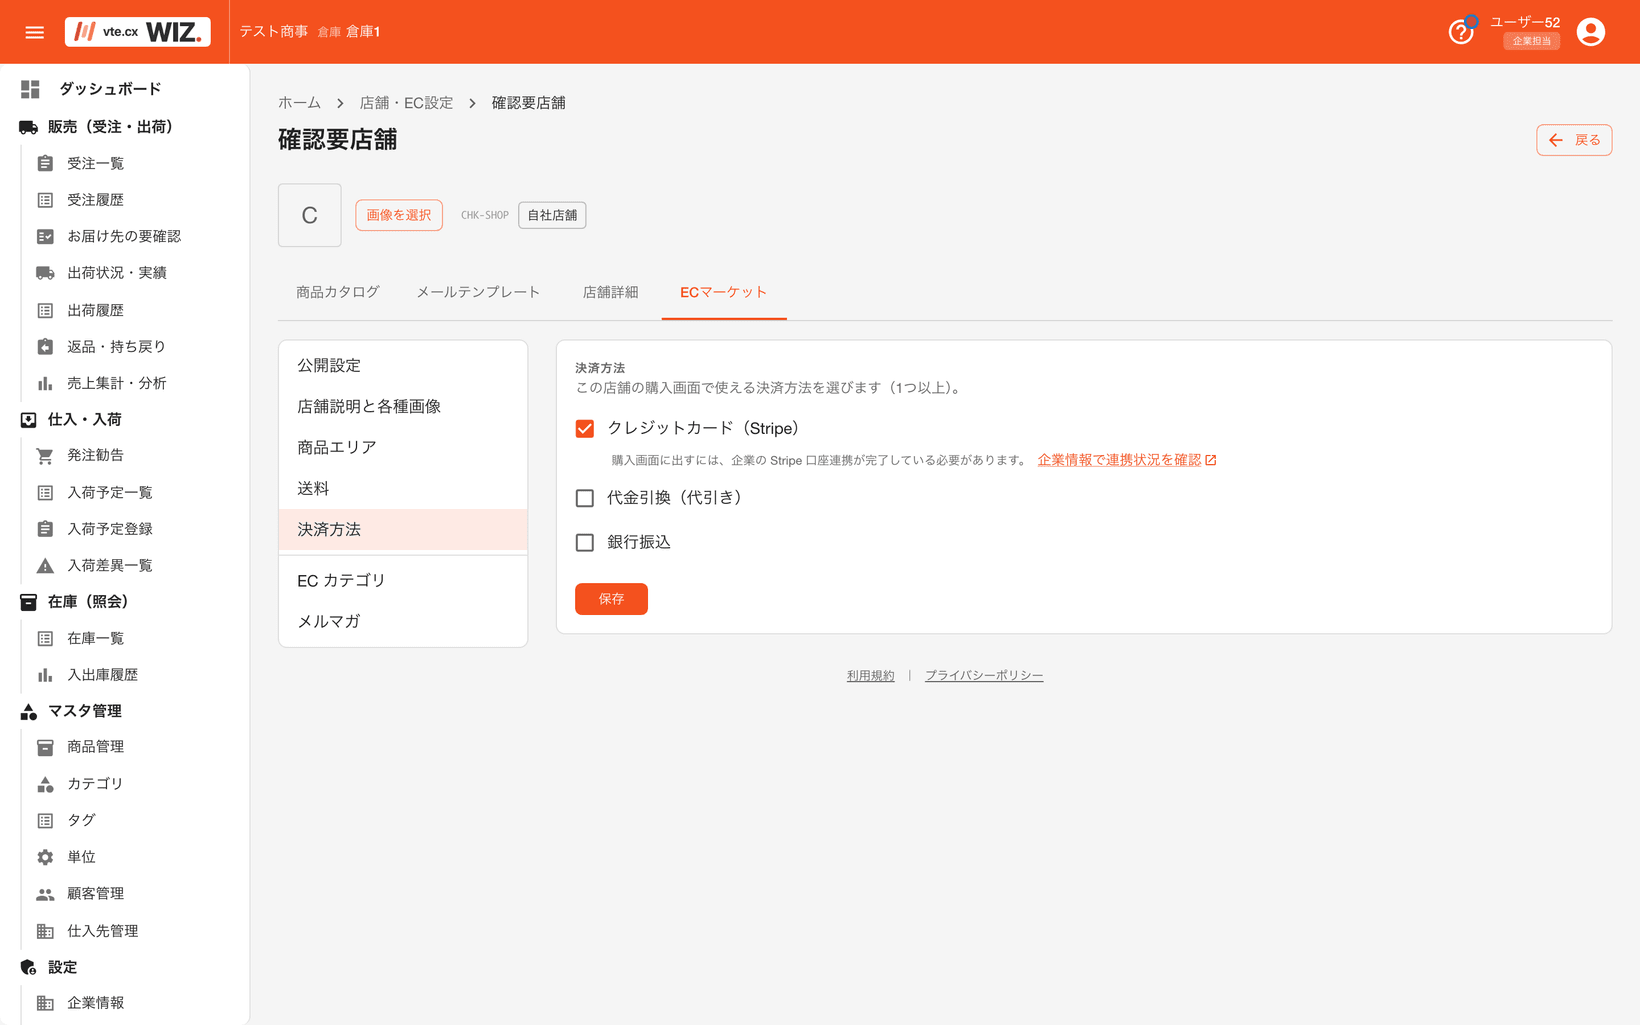1640x1025 pixels.
Task: Open EC カテゴリ in the side menu
Action: click(x=403, y=581)
